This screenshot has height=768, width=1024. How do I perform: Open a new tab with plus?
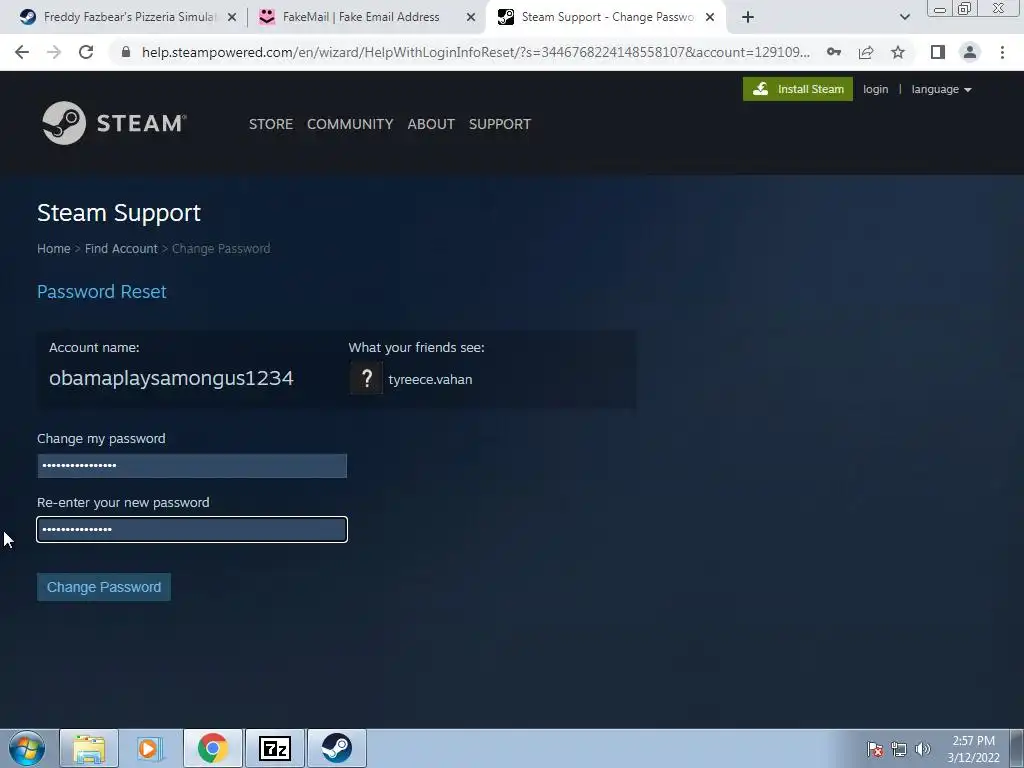tap(748, 17)
